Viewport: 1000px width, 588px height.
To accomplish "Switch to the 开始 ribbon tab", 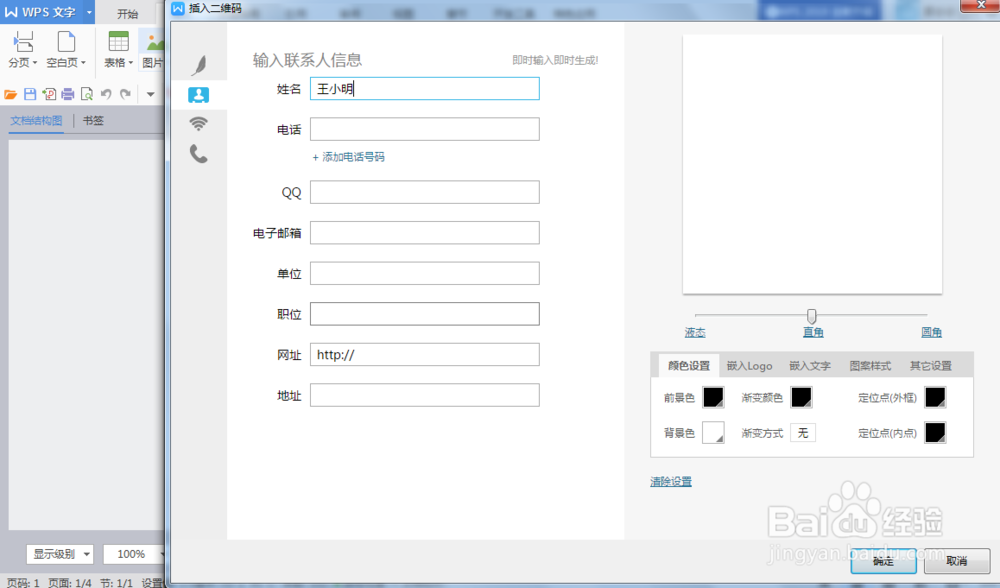I will coord(128,10).
